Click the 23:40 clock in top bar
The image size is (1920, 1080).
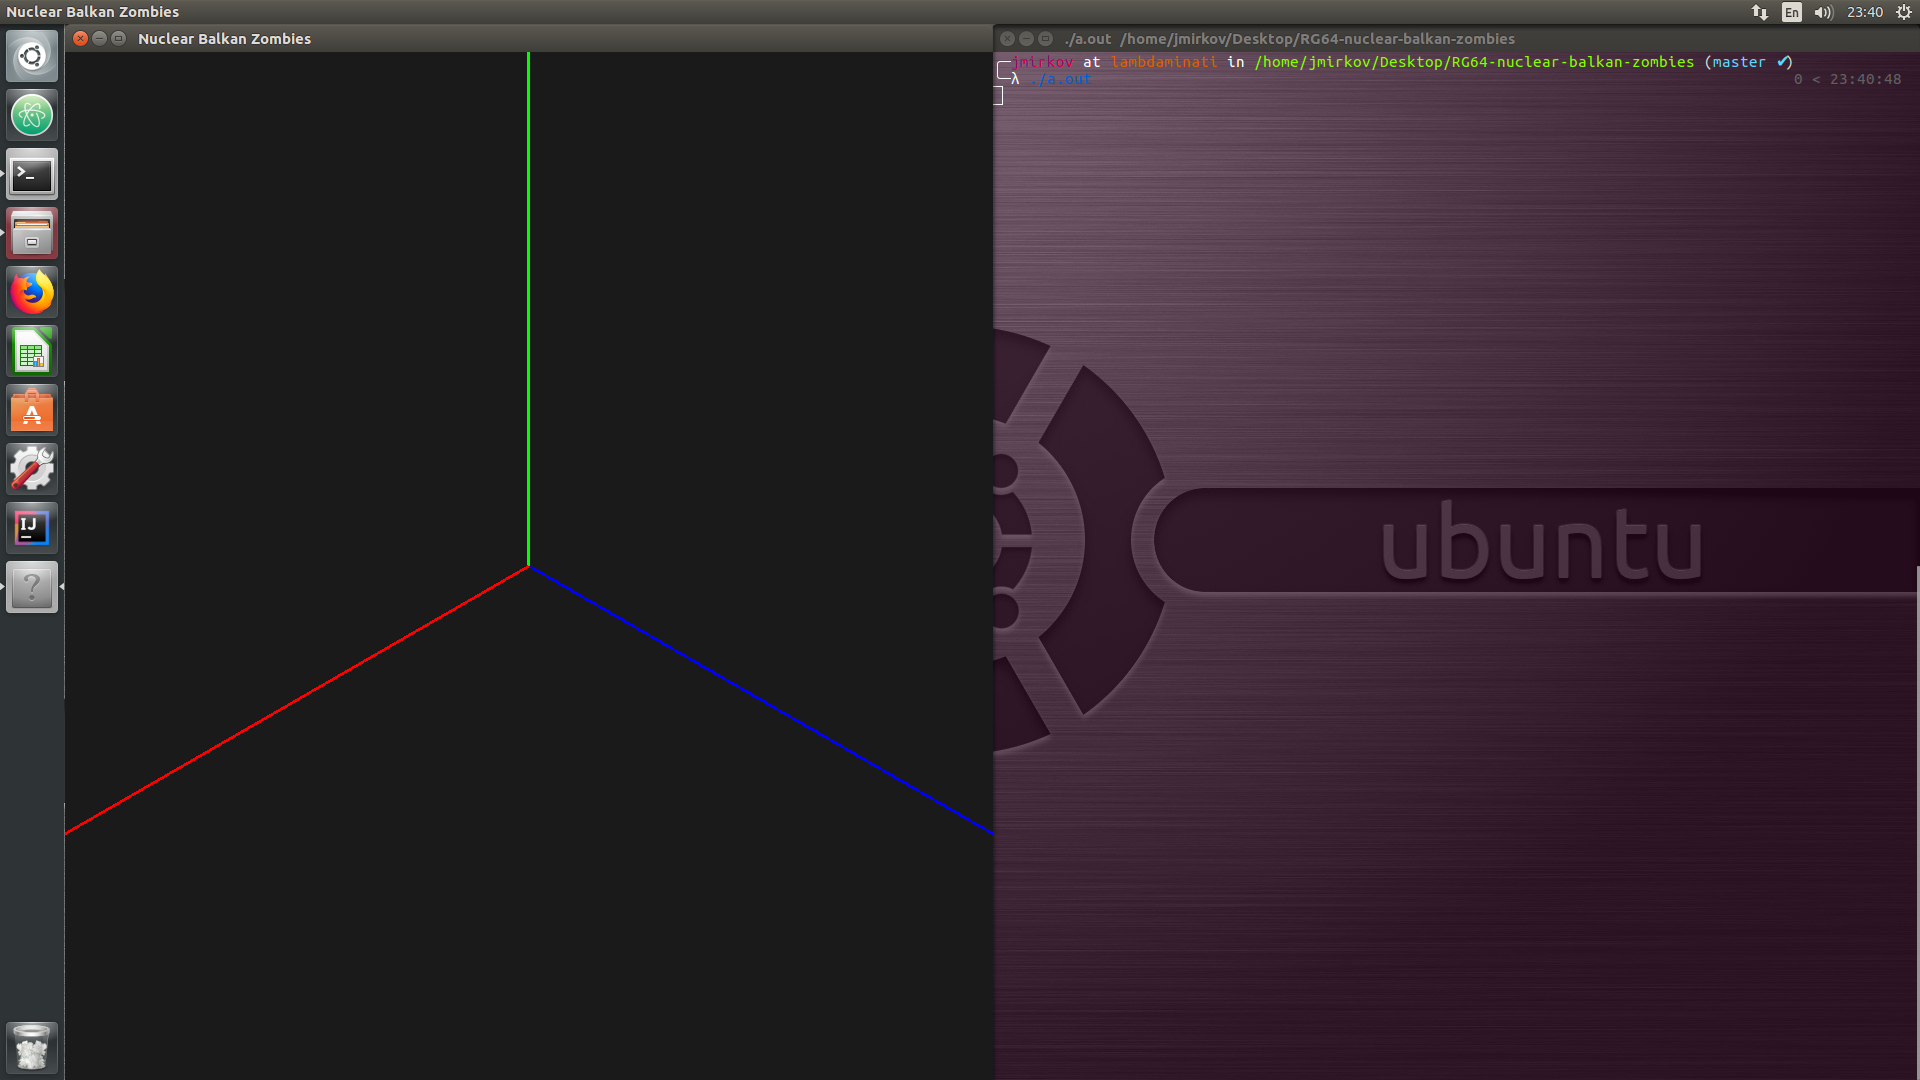[1865, 12]
